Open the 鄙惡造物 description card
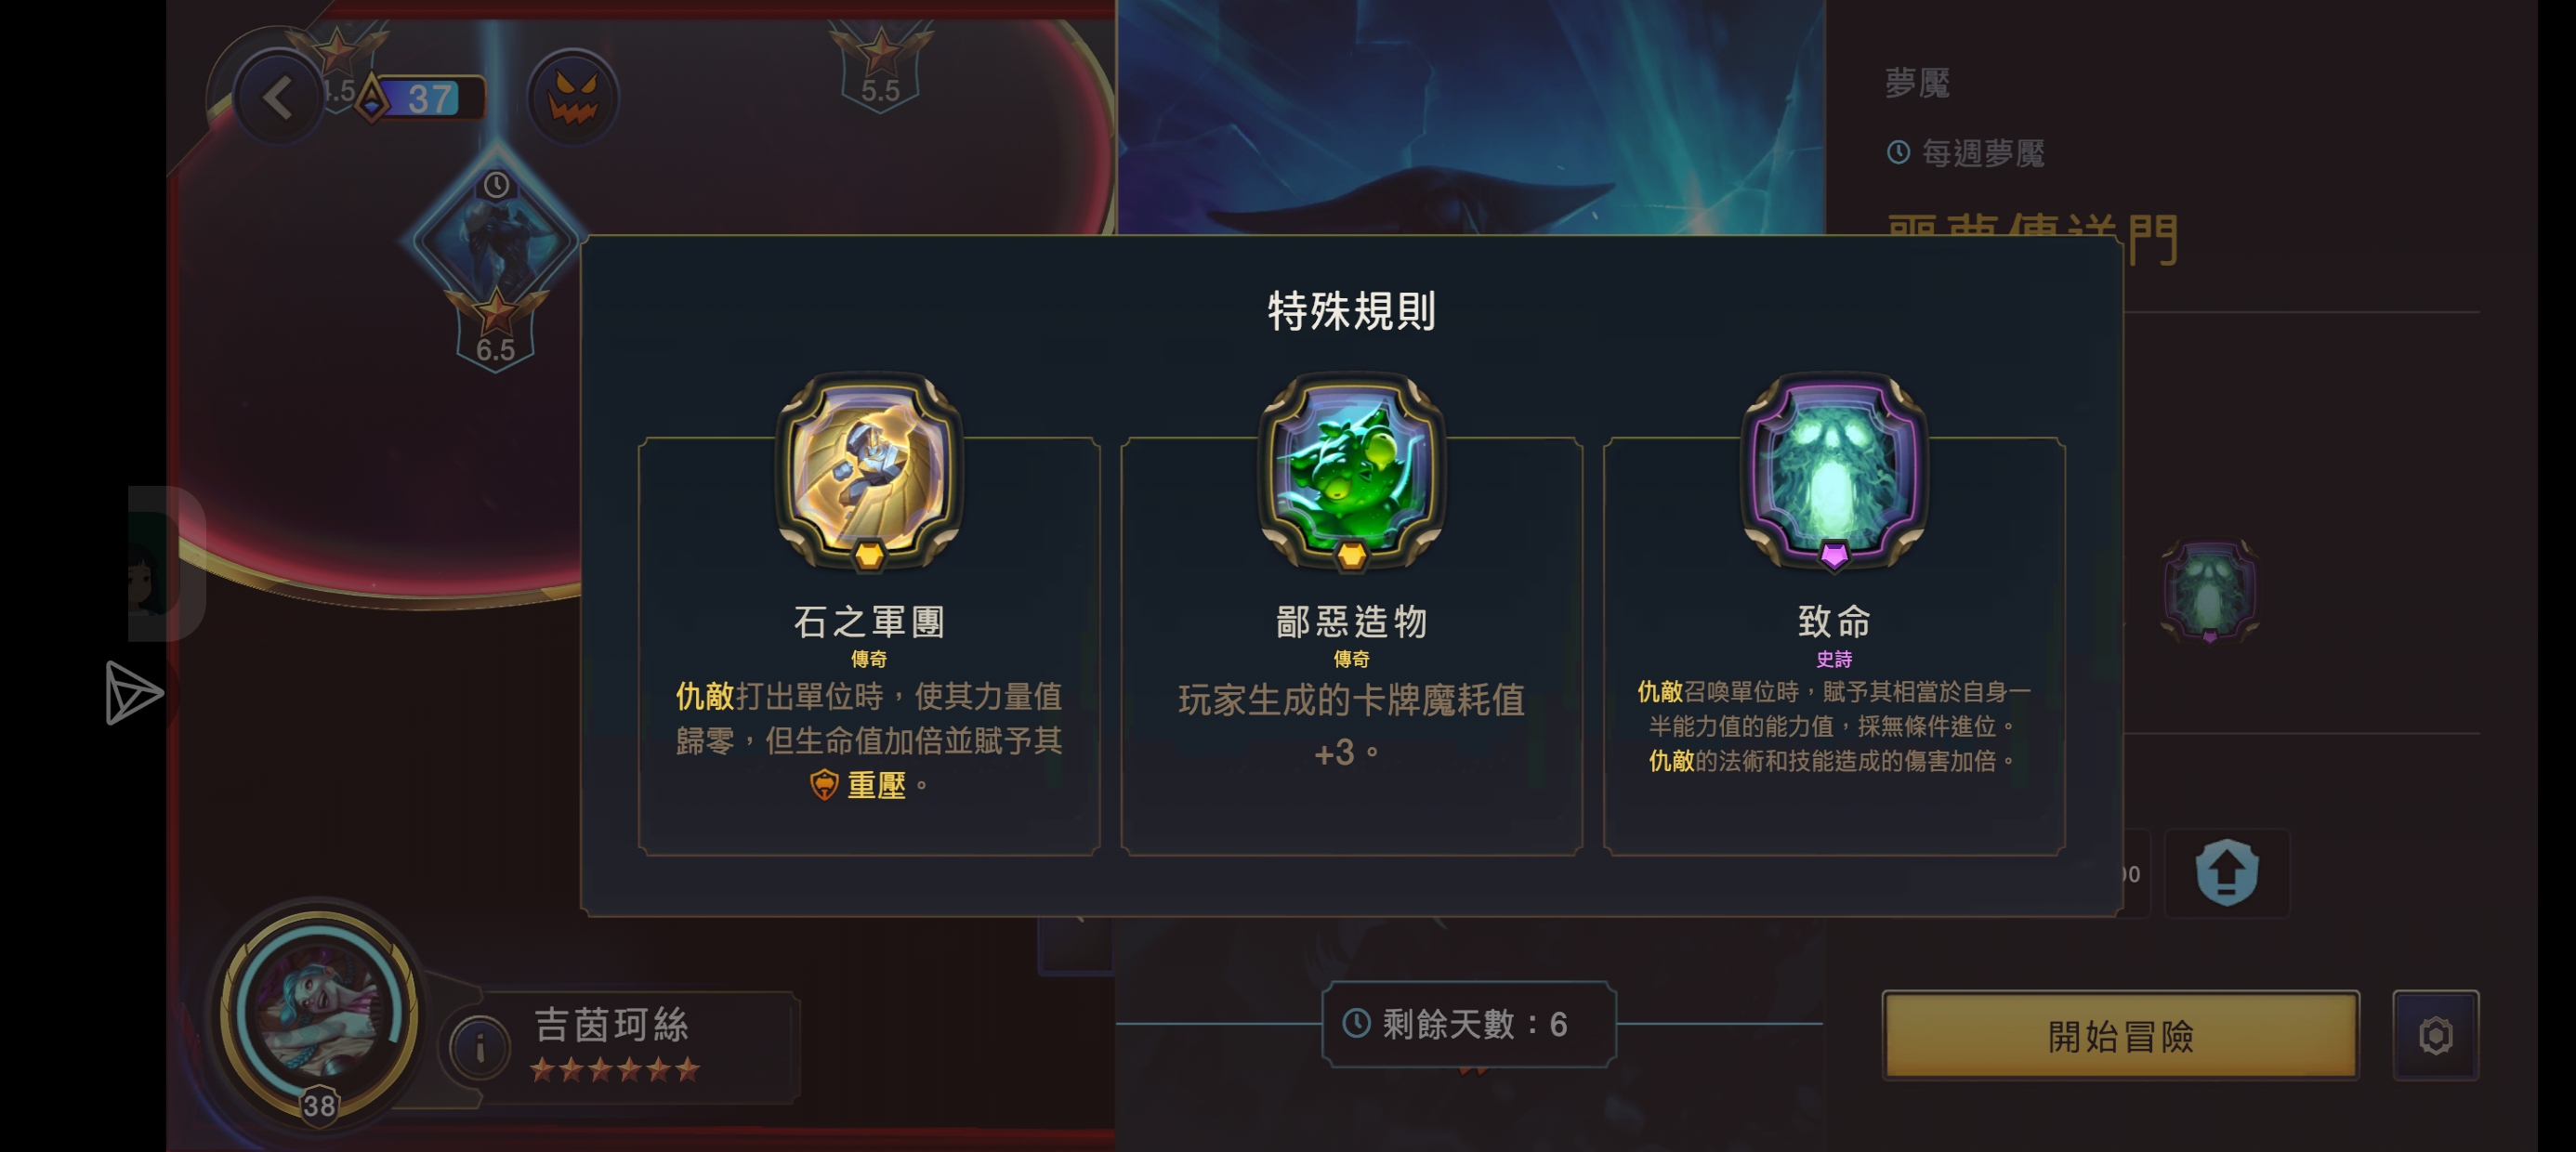 tap(1351, 646)
